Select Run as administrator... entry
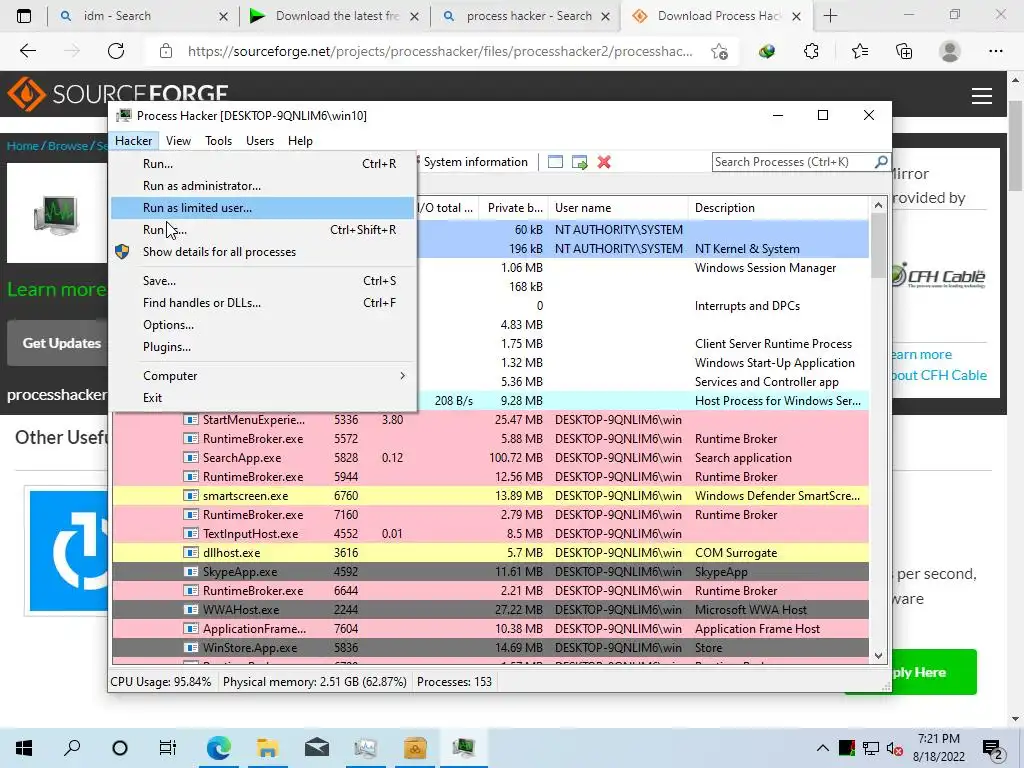This screenshot has width=1024, height=768. pos(263,186)
